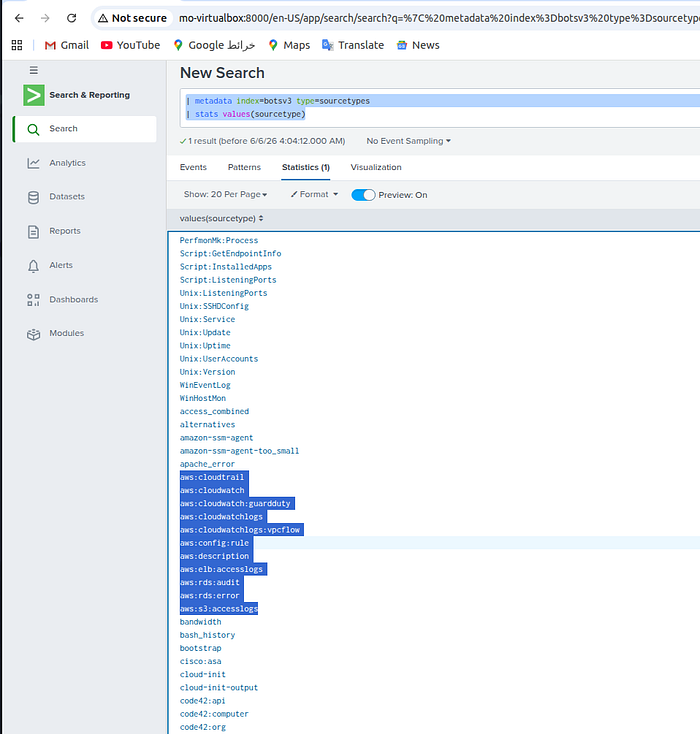Viewport: 700px width, 734px height.
Task: Select Search in the sidebar
Action: point(85,129)
